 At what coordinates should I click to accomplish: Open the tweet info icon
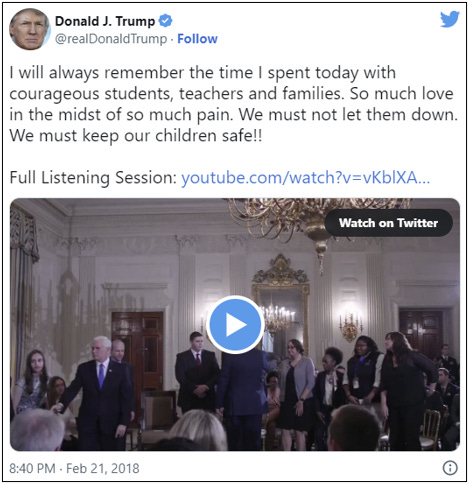pyautogui.click(x=450, y=468)
